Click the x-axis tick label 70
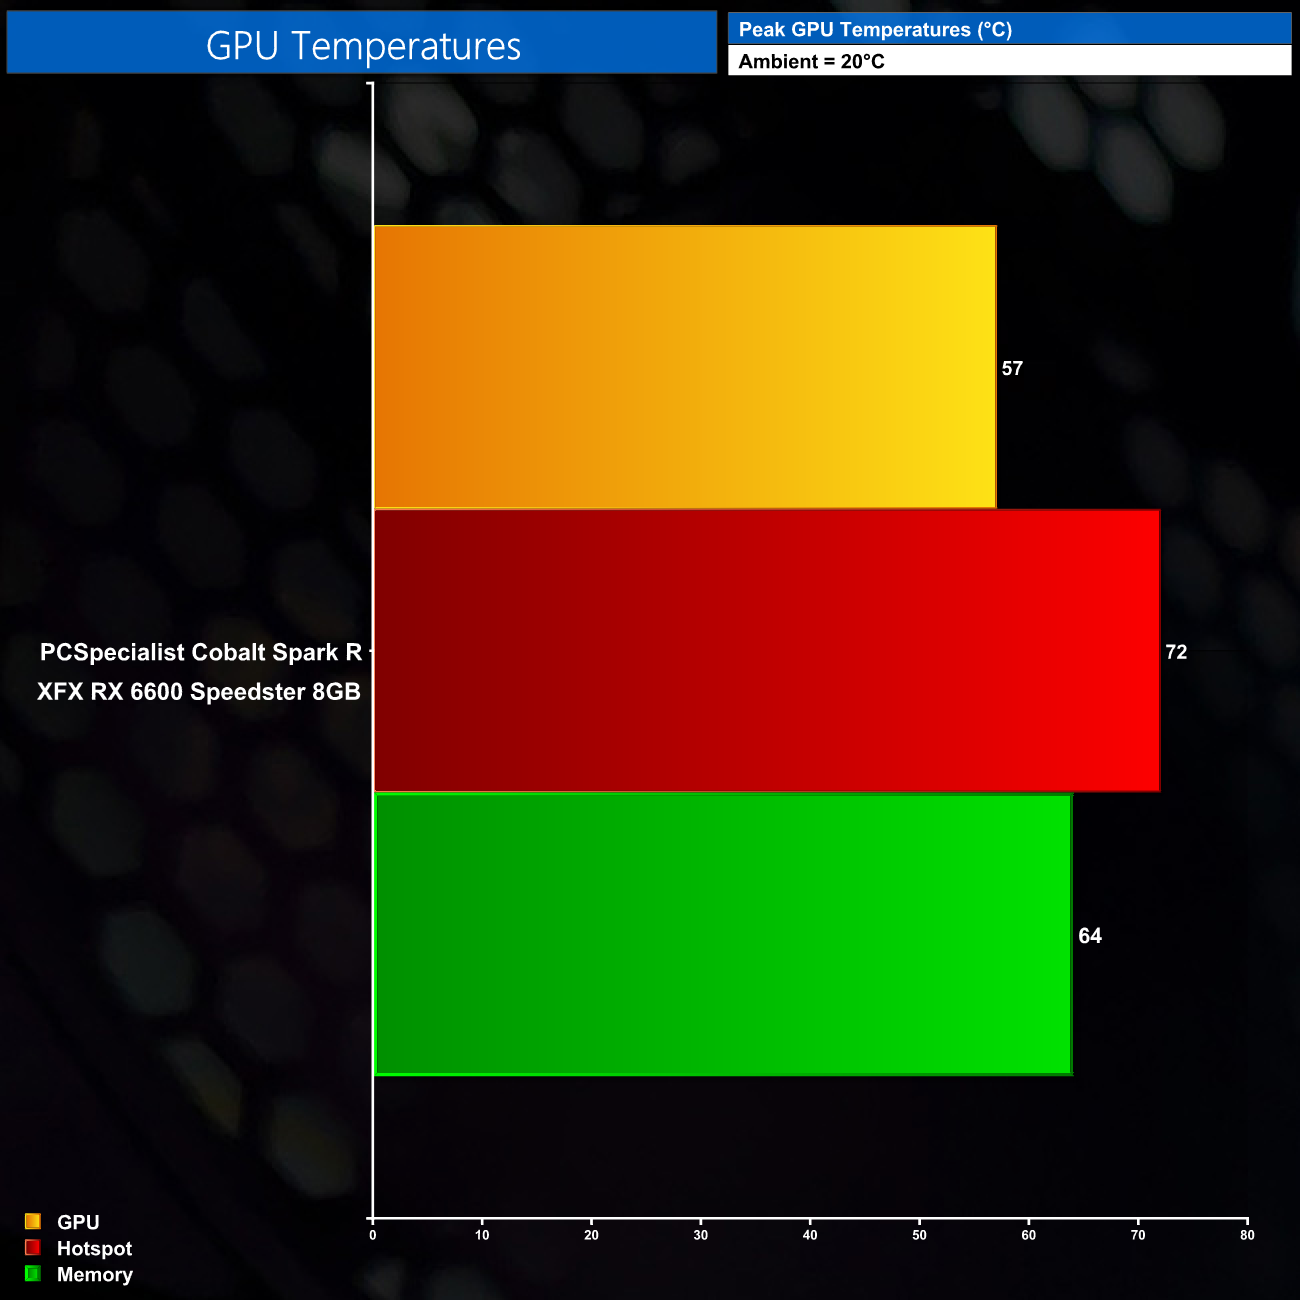The image size is (1300, 1300). point(1138,1235)
